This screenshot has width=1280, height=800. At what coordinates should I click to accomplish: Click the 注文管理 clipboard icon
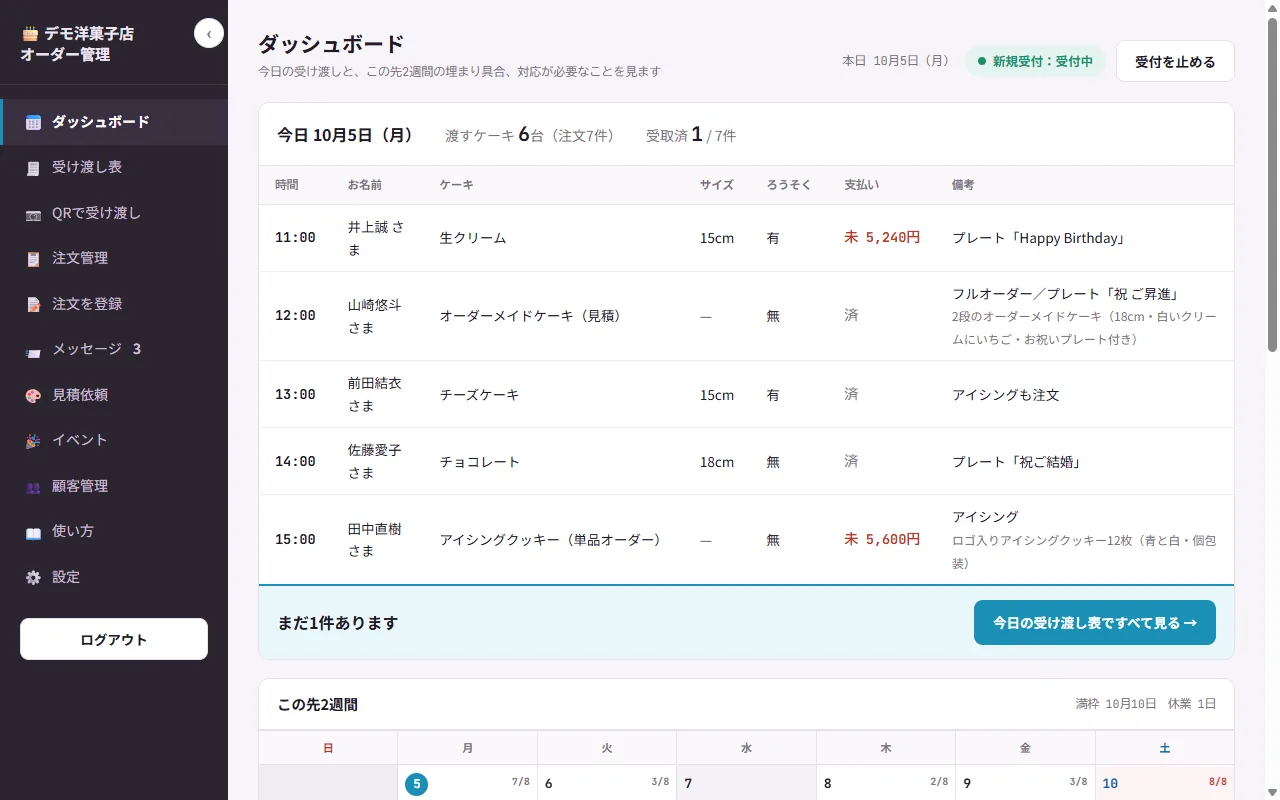(x=34, y=259)
